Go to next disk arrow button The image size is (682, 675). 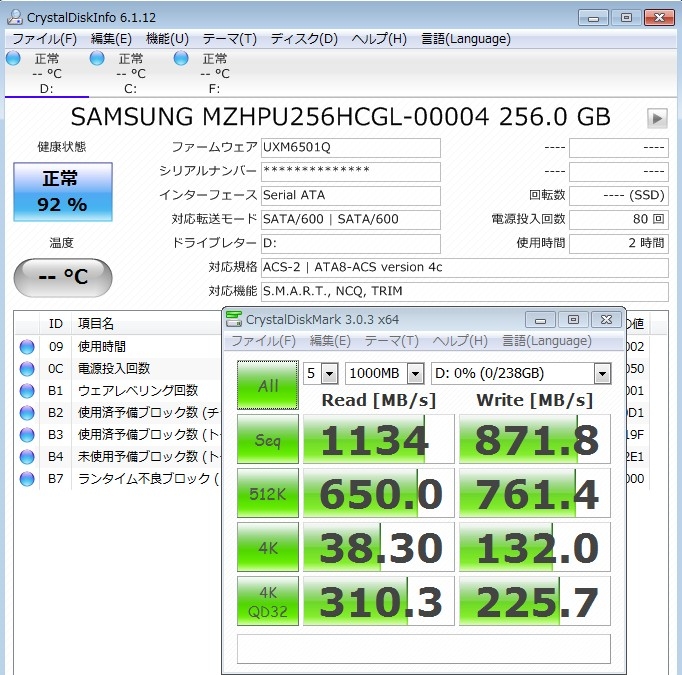[x=657, y=118]
